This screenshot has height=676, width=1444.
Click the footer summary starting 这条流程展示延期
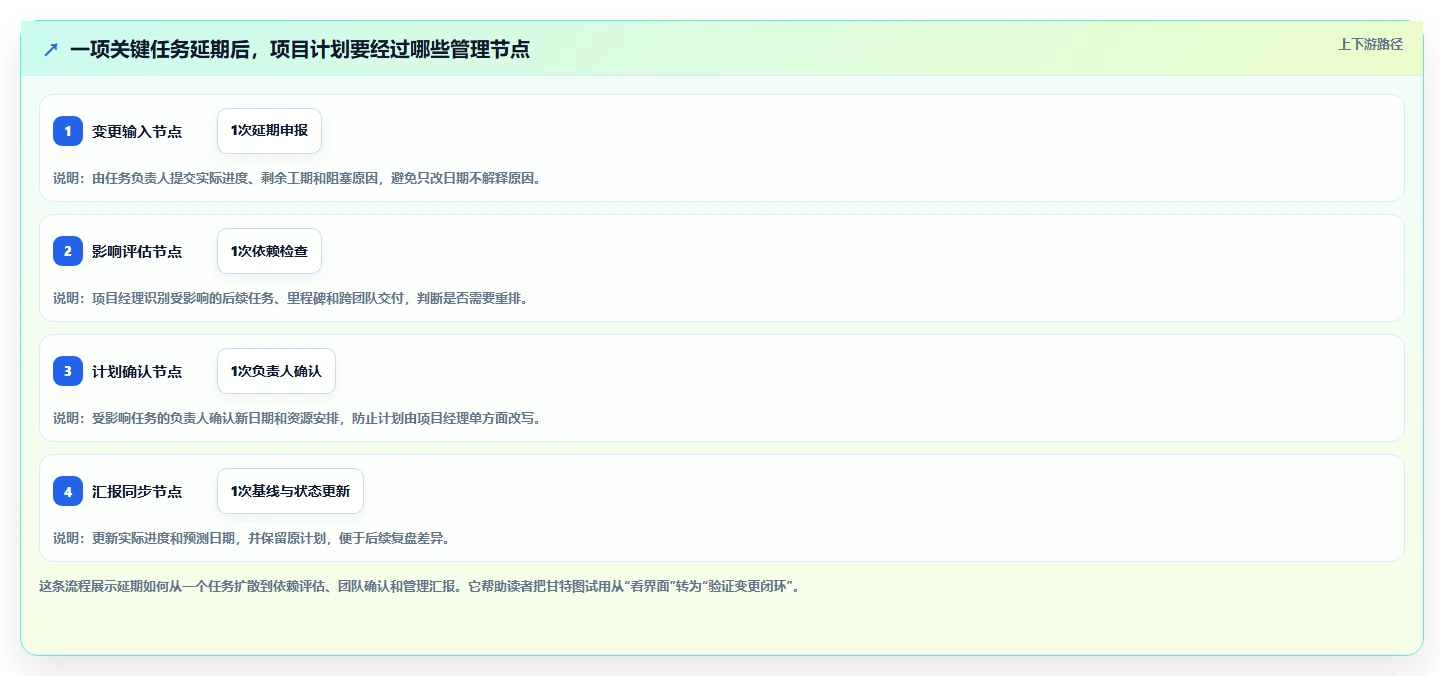coord(418,586)
